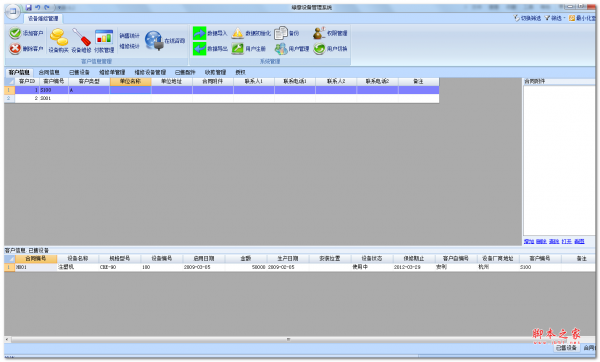The width and height of the screenshot is (600, 362).
Task: Click the 用户注册 icon
Action: [x=238, y=49]
